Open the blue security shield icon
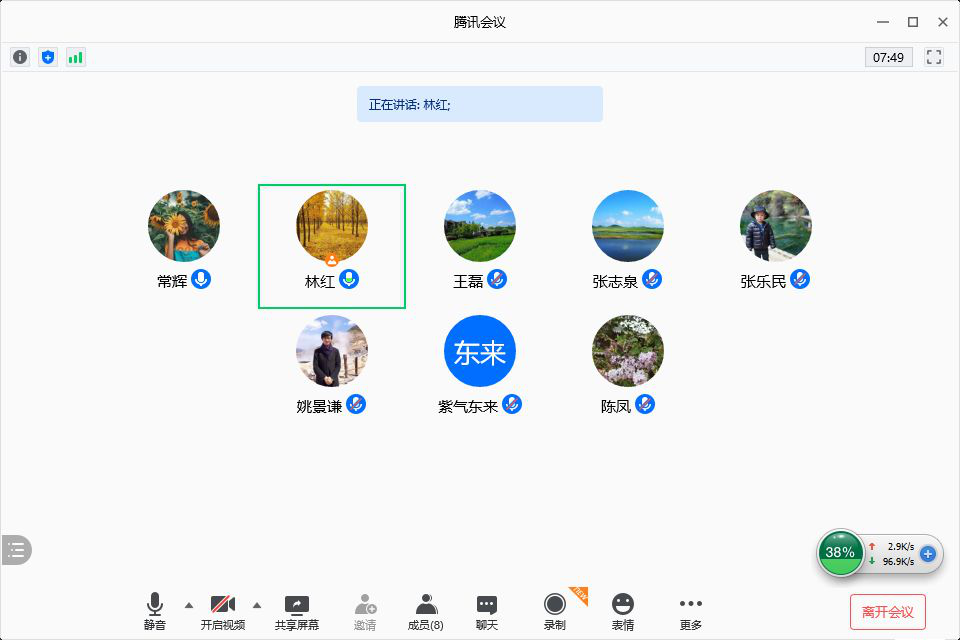This screenshot has width=960, height=640. coord(48,57)
